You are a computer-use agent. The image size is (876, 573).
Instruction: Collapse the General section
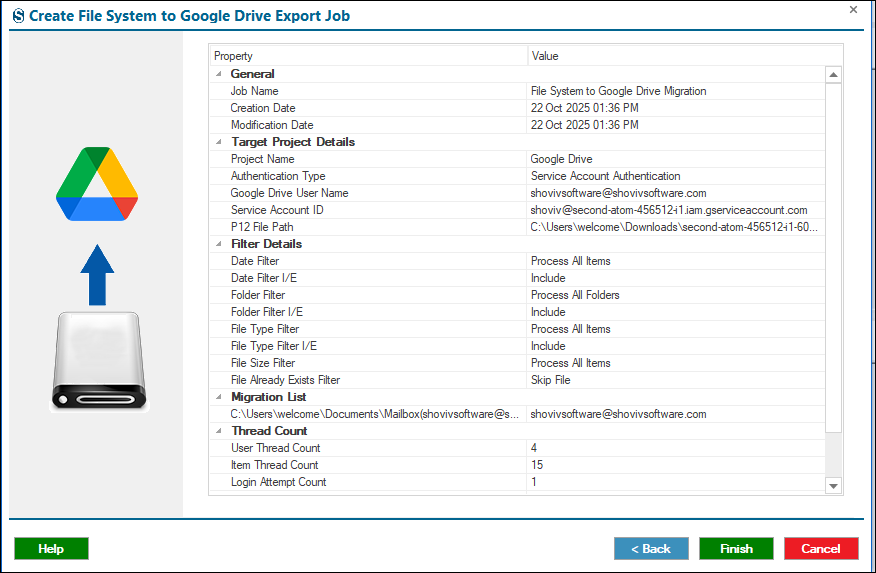pos(218,74)
